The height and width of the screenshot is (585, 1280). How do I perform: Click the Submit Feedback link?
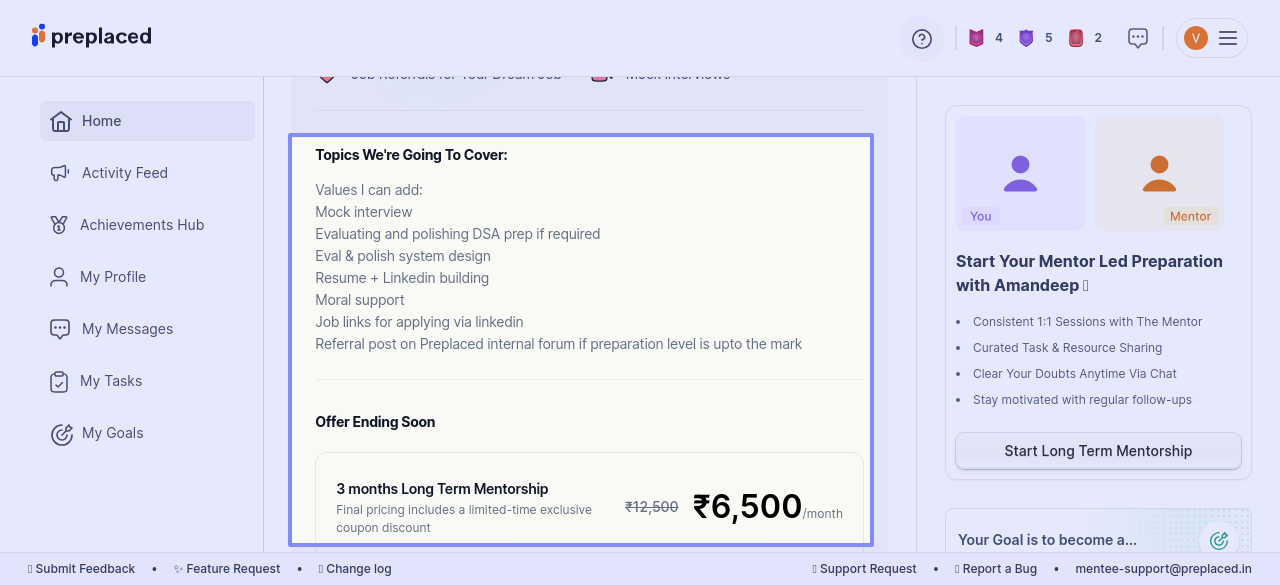click(x=85, y=569)
